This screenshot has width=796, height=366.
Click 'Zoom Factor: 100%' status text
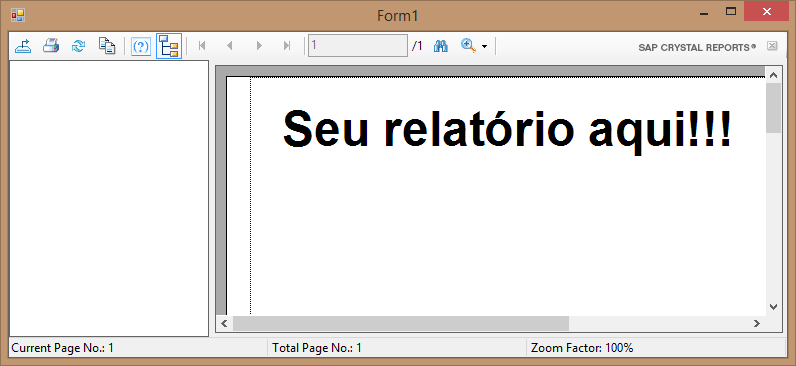pyautogui.click(x=582, y=348)
